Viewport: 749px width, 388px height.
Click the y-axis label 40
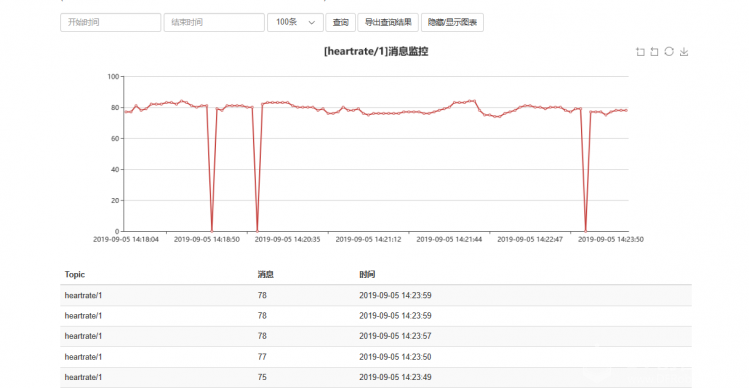(115, 170)
